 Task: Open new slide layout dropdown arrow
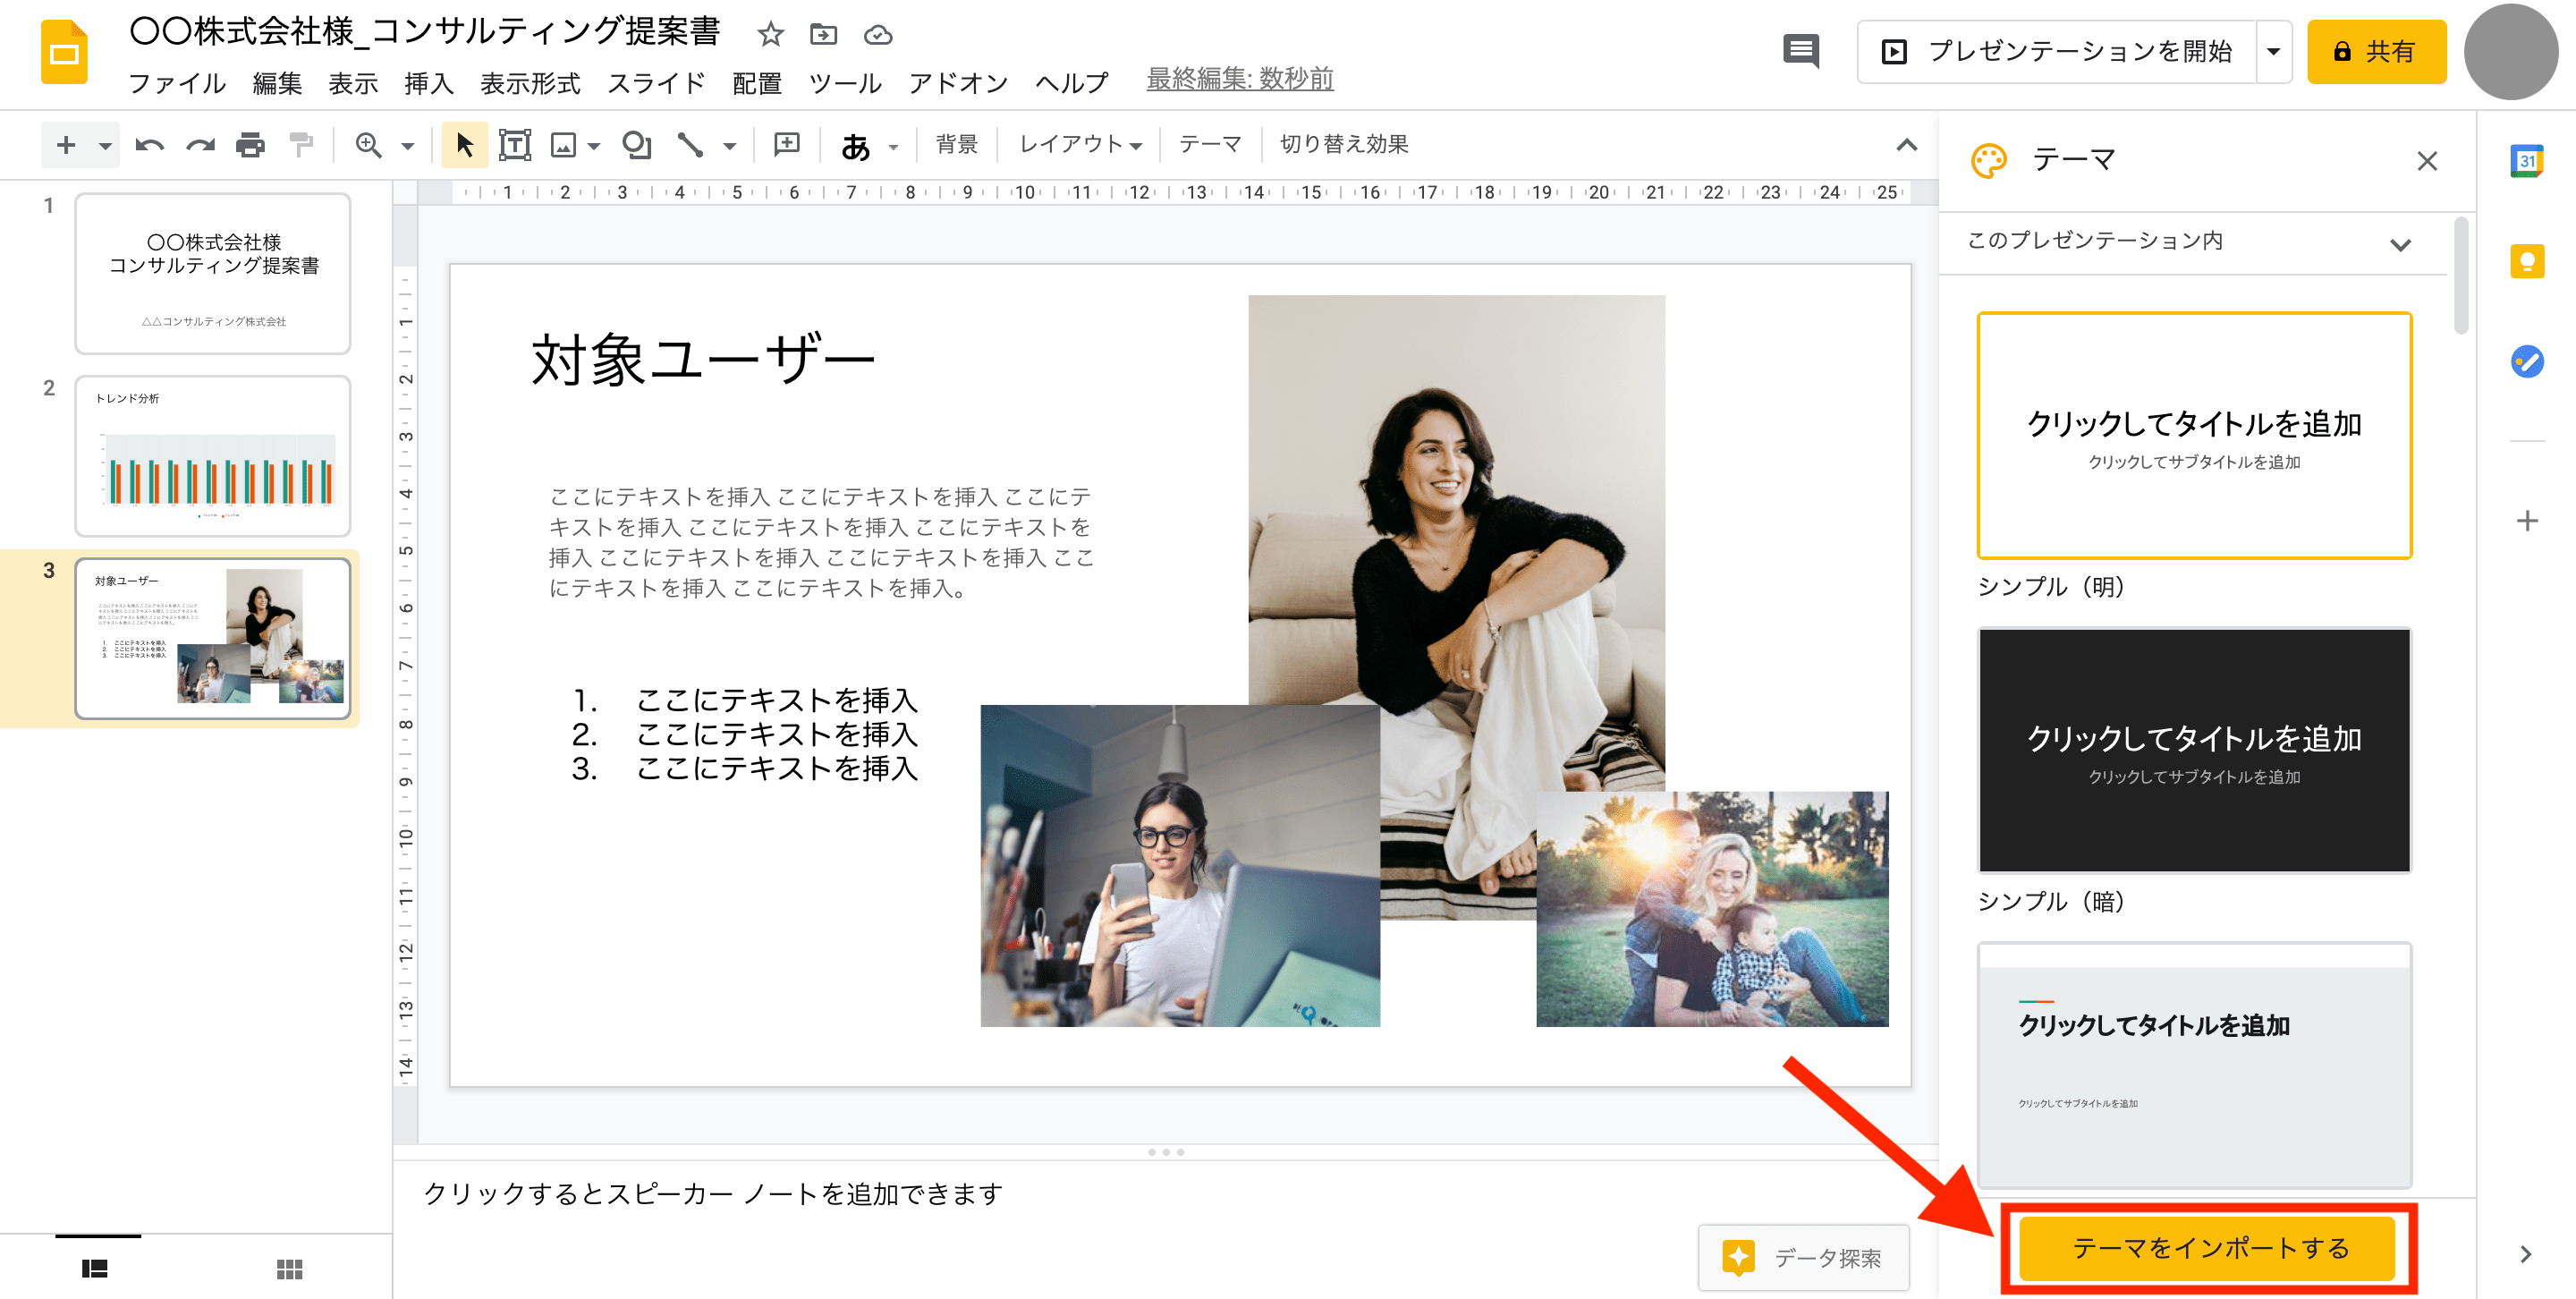(105, 146)
